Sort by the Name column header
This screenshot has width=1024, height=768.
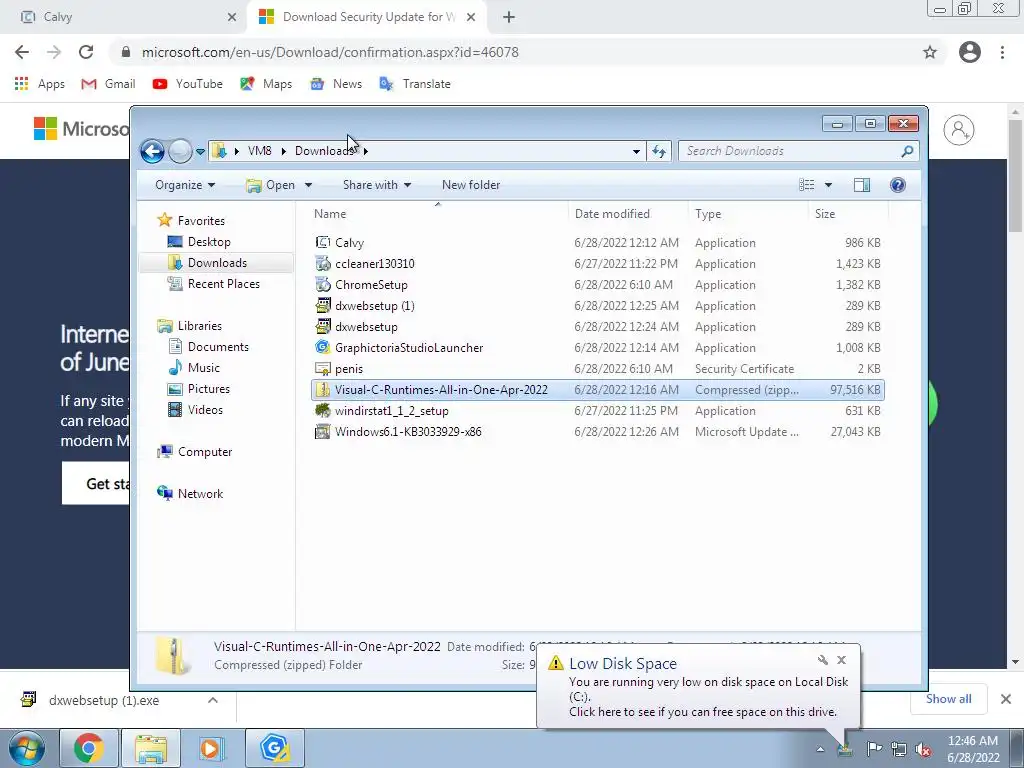click(330, 214)
